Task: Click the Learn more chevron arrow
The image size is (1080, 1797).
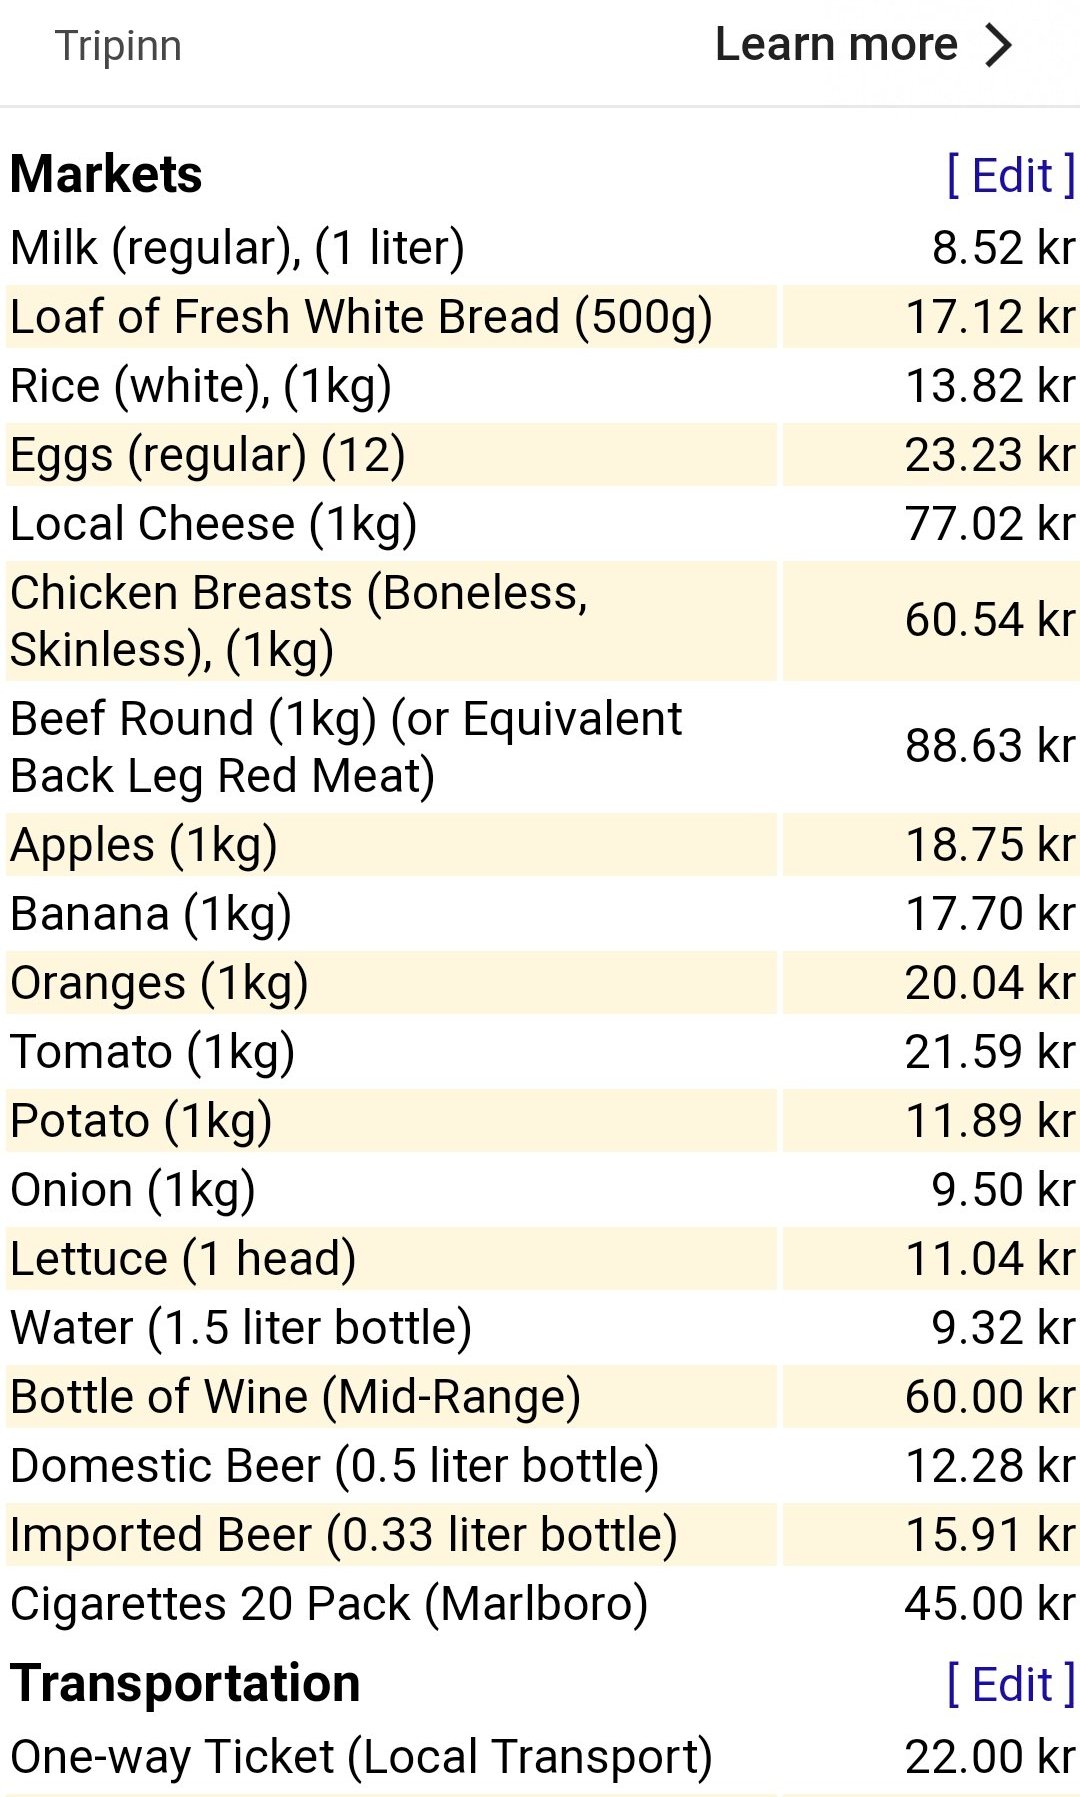Action: [998, 46]
